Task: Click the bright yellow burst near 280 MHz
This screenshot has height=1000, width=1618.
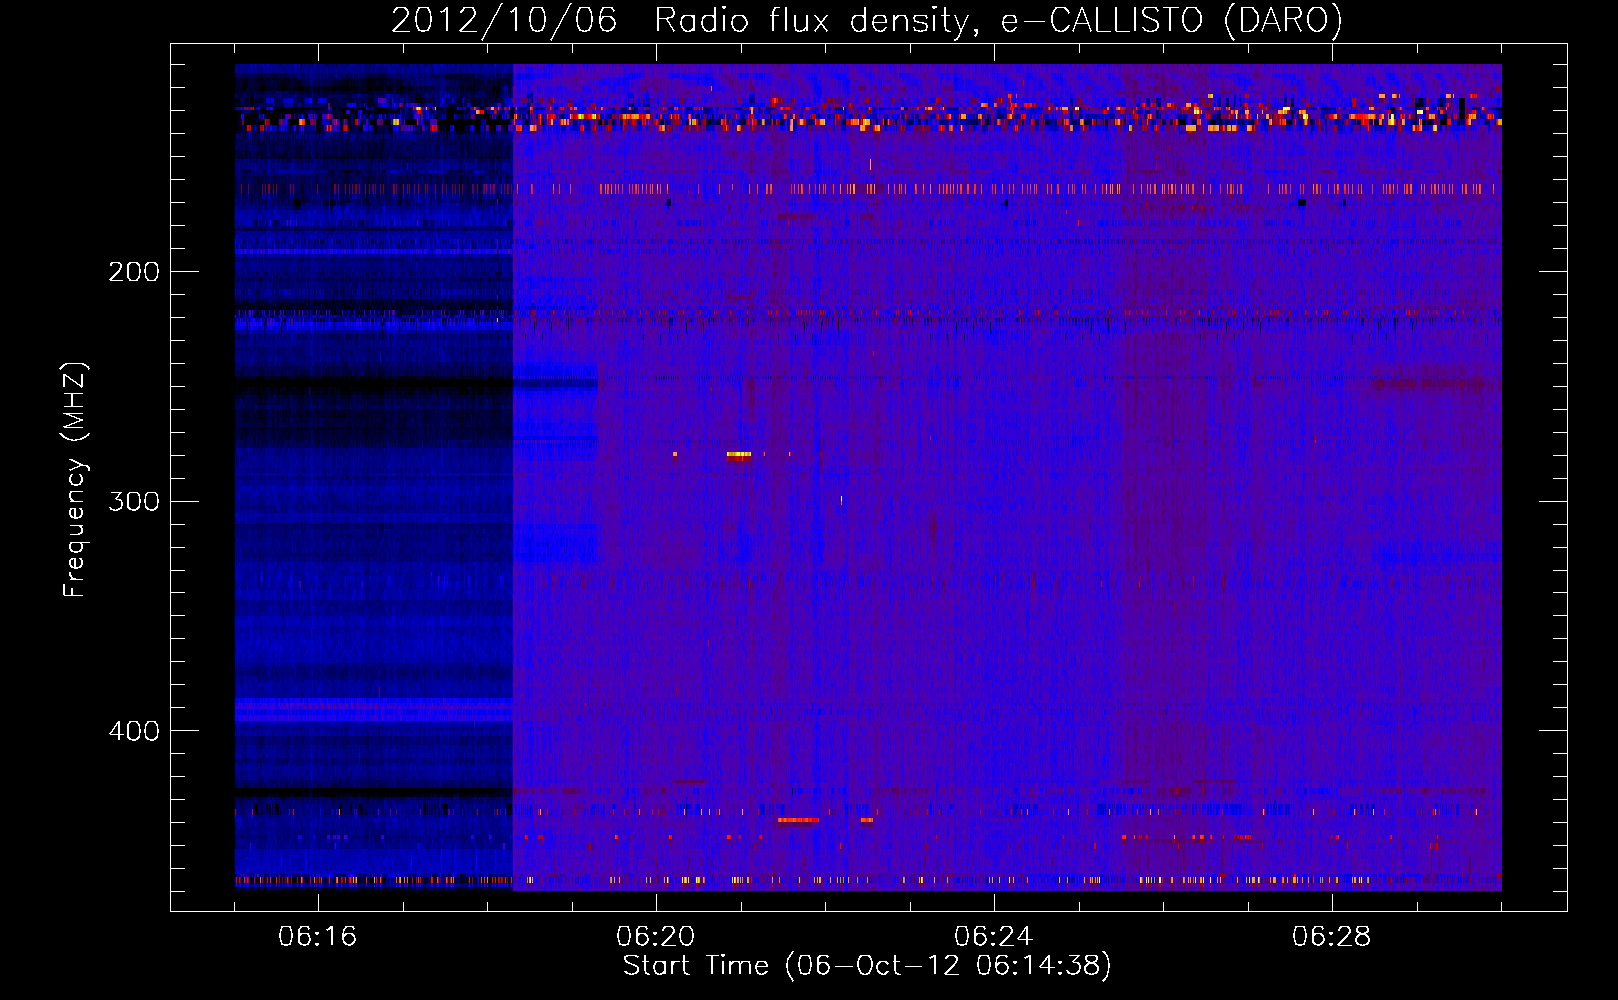Action: tap(739, 454)
